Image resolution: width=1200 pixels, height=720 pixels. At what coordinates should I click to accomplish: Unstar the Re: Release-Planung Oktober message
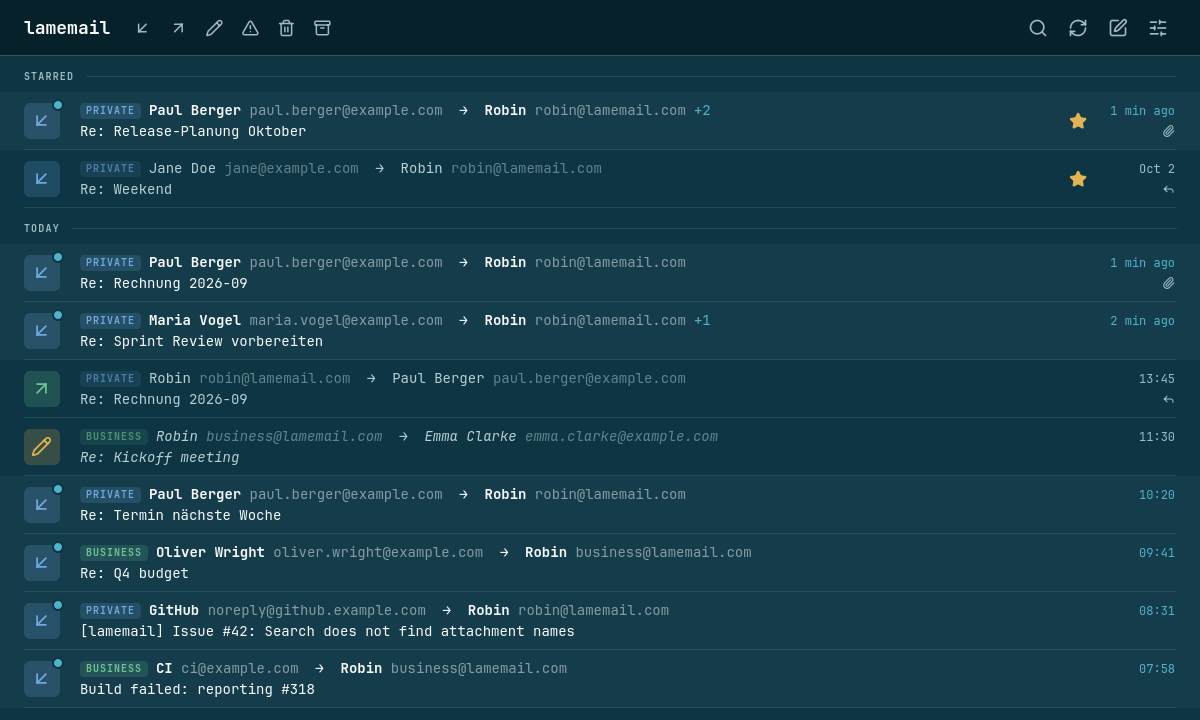coord(1078,121)
